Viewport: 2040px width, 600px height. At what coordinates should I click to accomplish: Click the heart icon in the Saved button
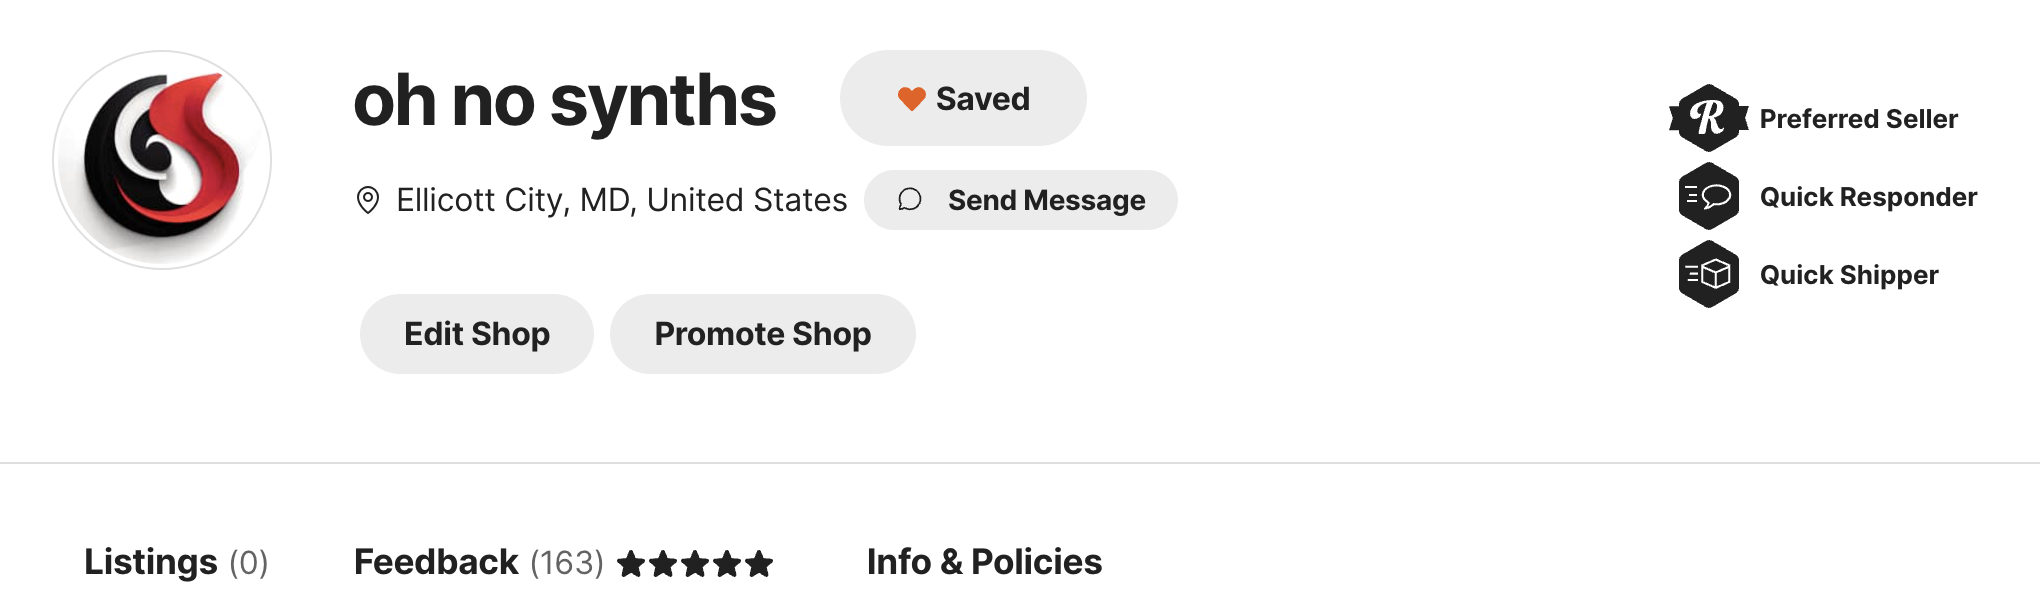click(x=911, y=99)
